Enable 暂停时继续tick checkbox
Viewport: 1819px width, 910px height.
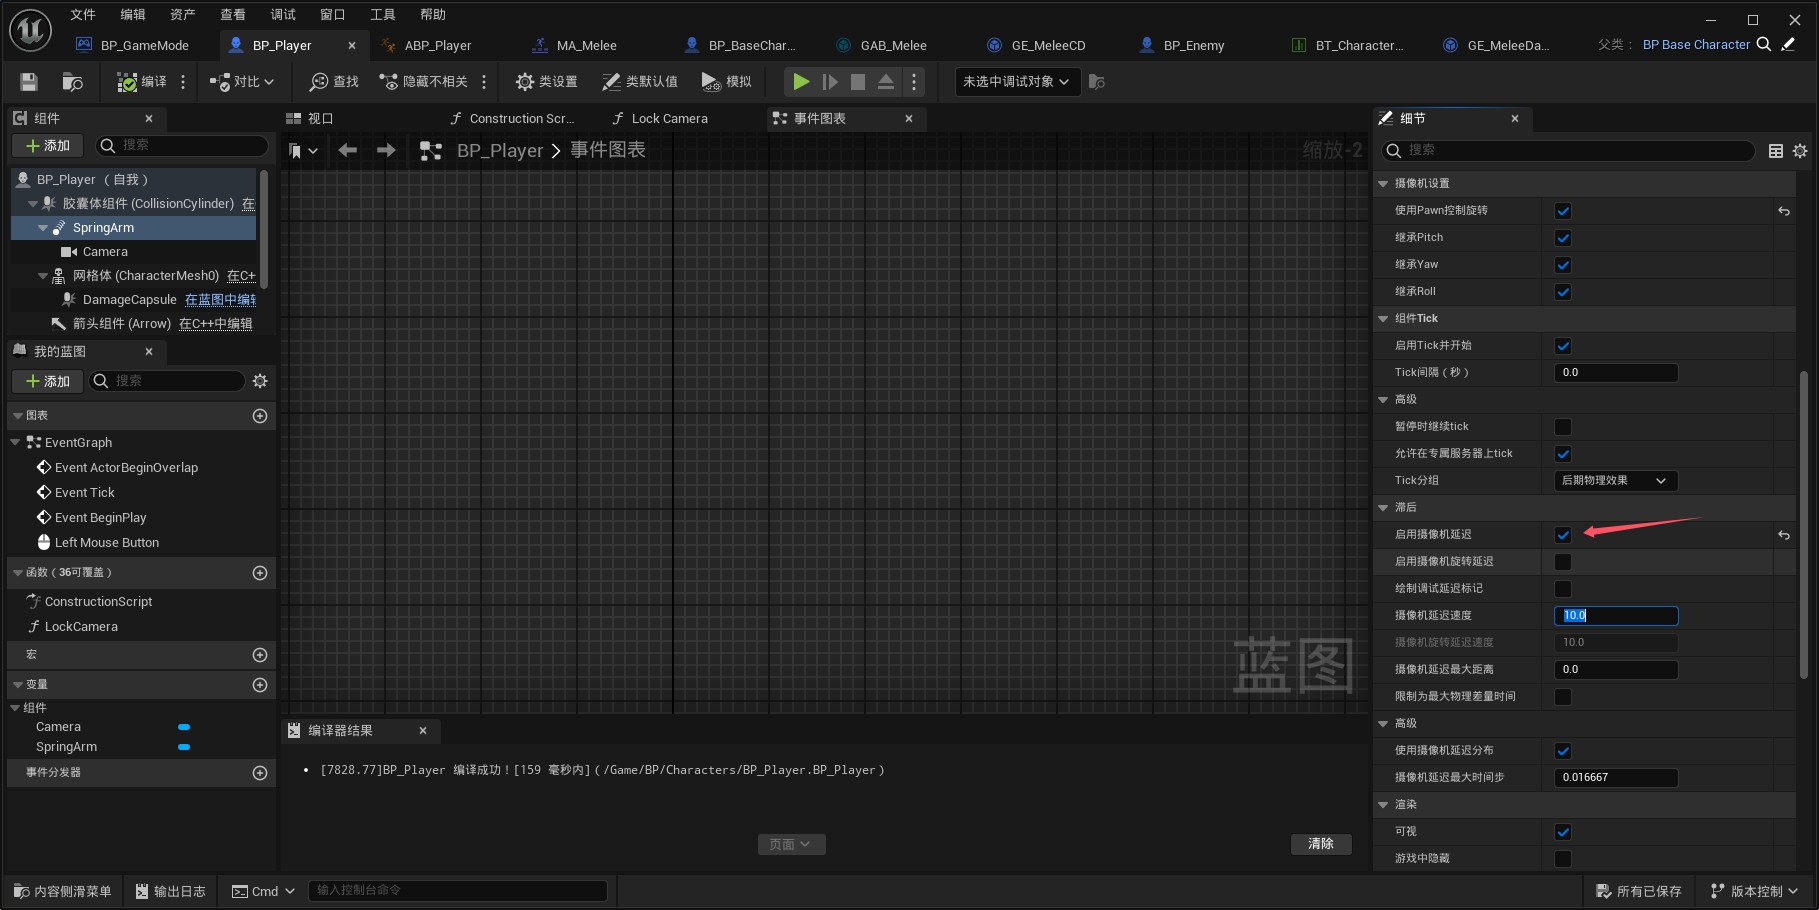pos(1563,427)
